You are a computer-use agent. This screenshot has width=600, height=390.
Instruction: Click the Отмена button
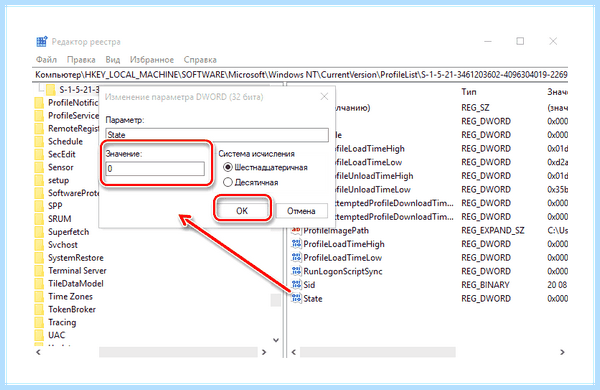pyautogui.click(x=301, y=211)
